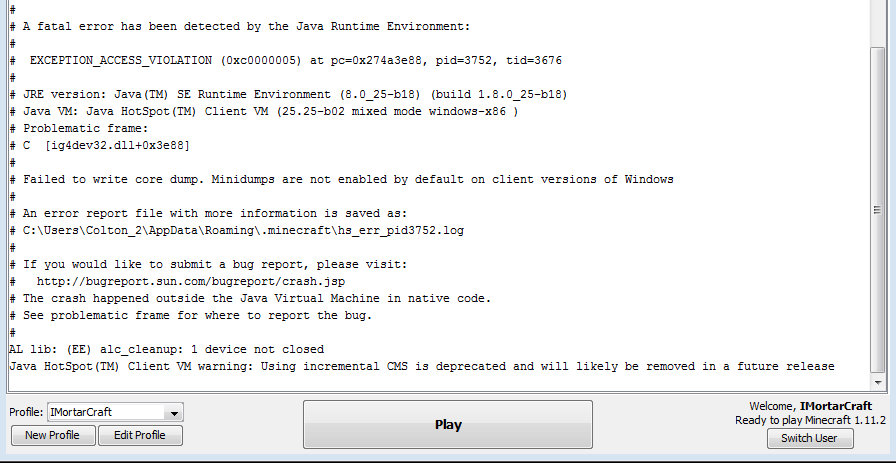This screenshot has height=463, width=896.
Task: Click the 'Ready to play Minecraft 1.11.2' text
Action: pos(808,421)
